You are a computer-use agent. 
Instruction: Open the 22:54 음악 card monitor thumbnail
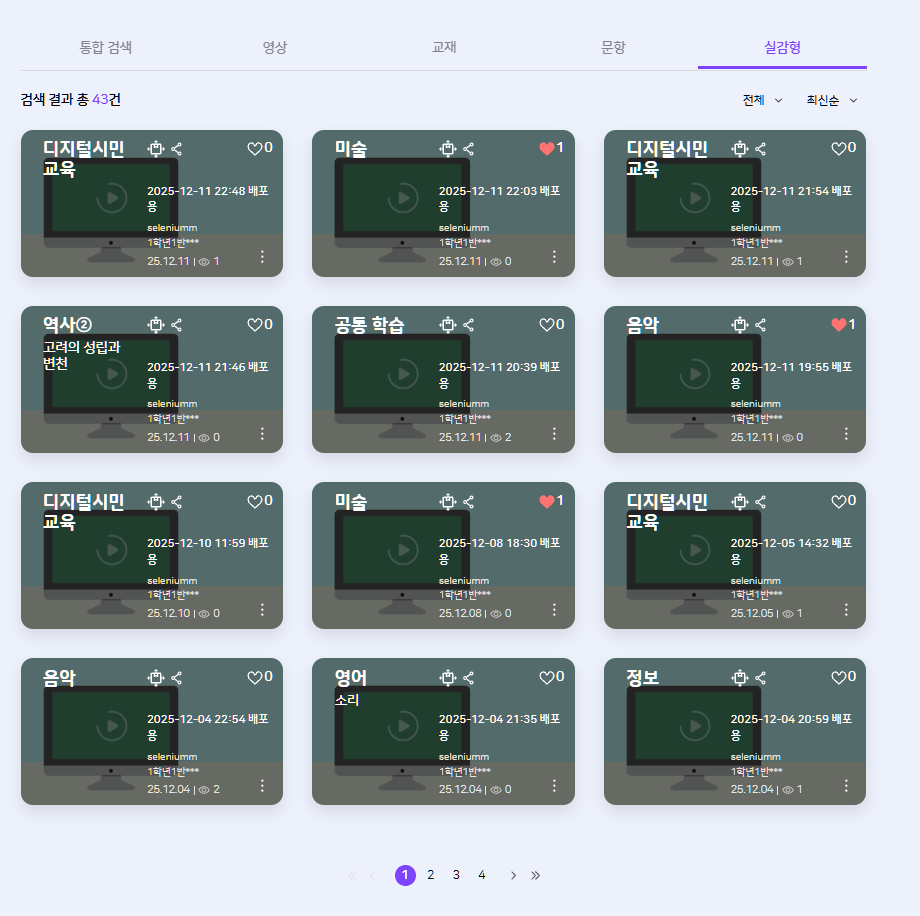111,738
